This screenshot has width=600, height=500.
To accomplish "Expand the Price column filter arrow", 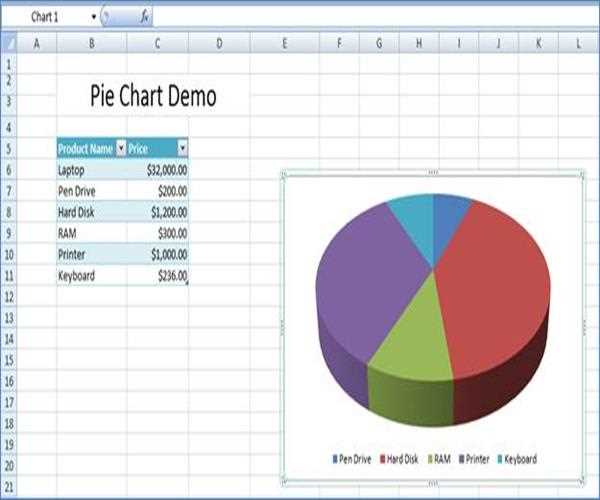I will click(181, 148).
